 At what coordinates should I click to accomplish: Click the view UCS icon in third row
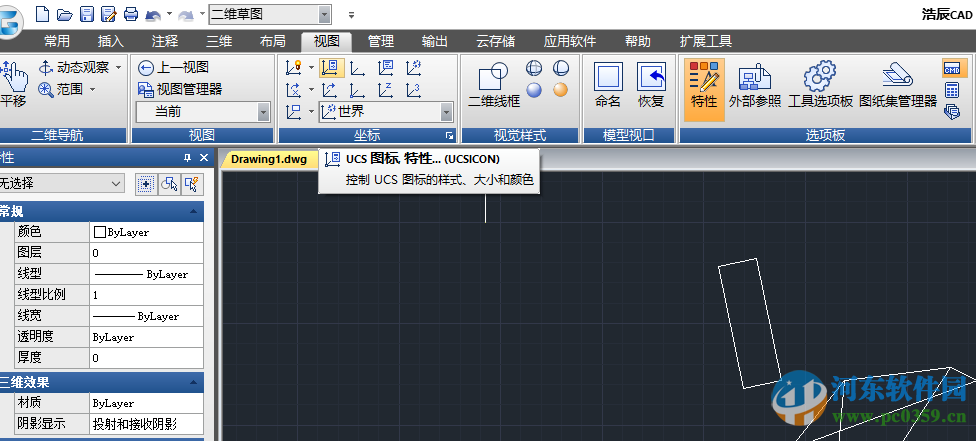(x=293, y=112)
